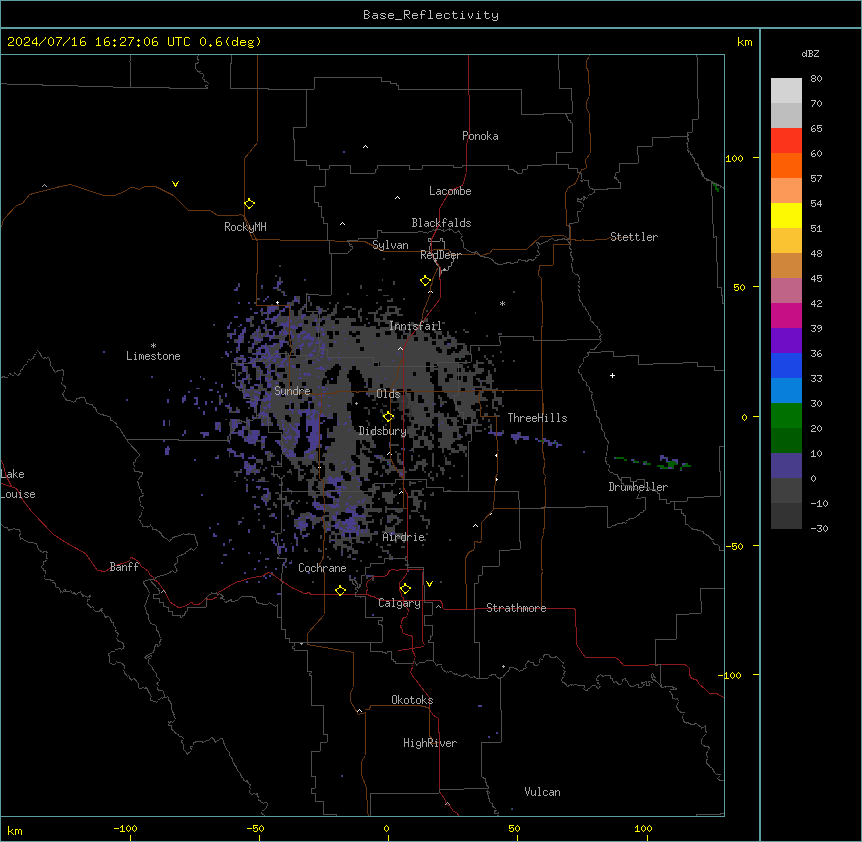Viewport: 862px width, 842px height.
Task: Click the -30 value in dBZ legend
Action: coord(819,528)
